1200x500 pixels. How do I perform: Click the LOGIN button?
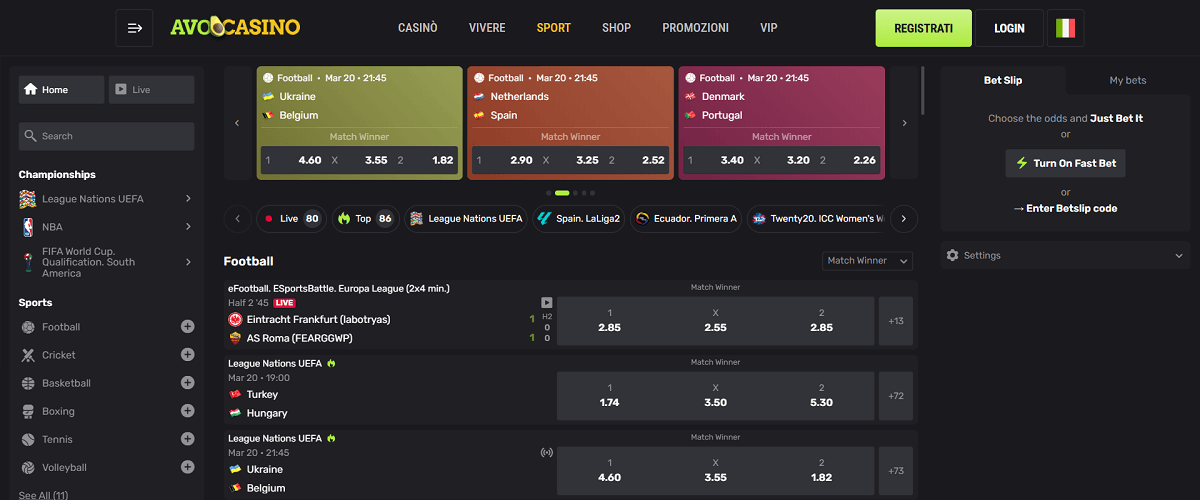[1009, 28]
